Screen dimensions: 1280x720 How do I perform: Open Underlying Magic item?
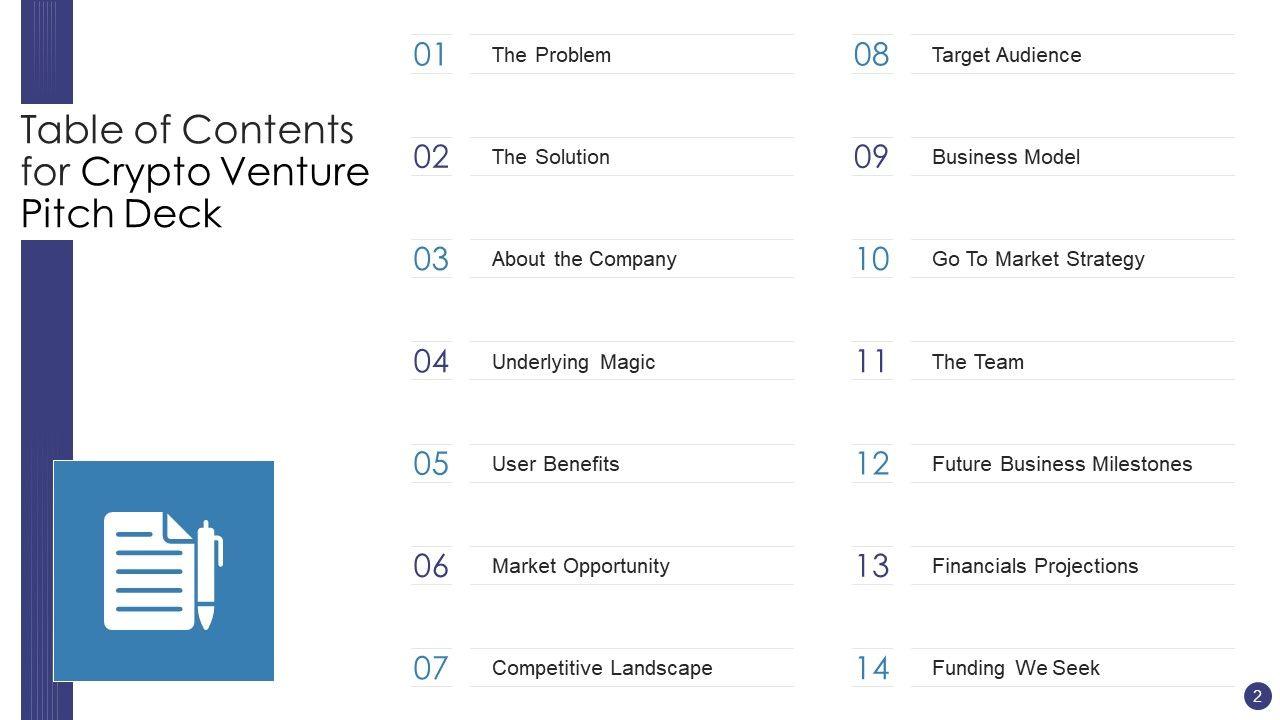click(573, 362)
